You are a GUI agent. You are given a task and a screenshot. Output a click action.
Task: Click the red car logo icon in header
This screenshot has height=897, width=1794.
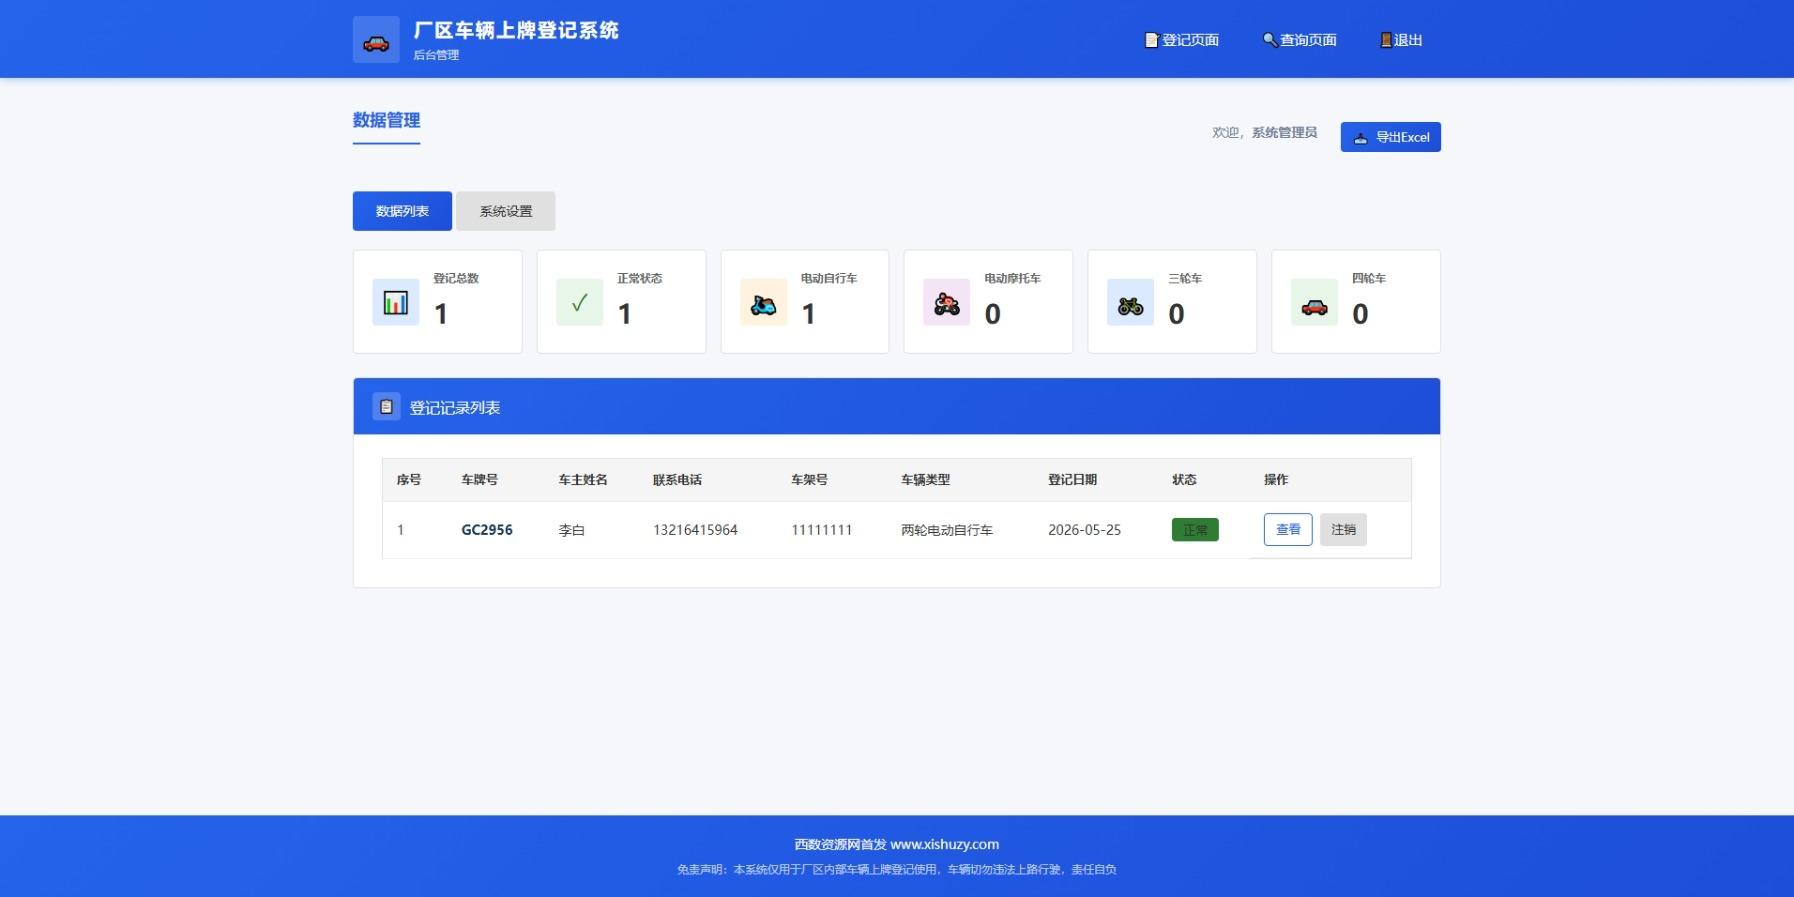pyautogui.click(x=376, y=41)
